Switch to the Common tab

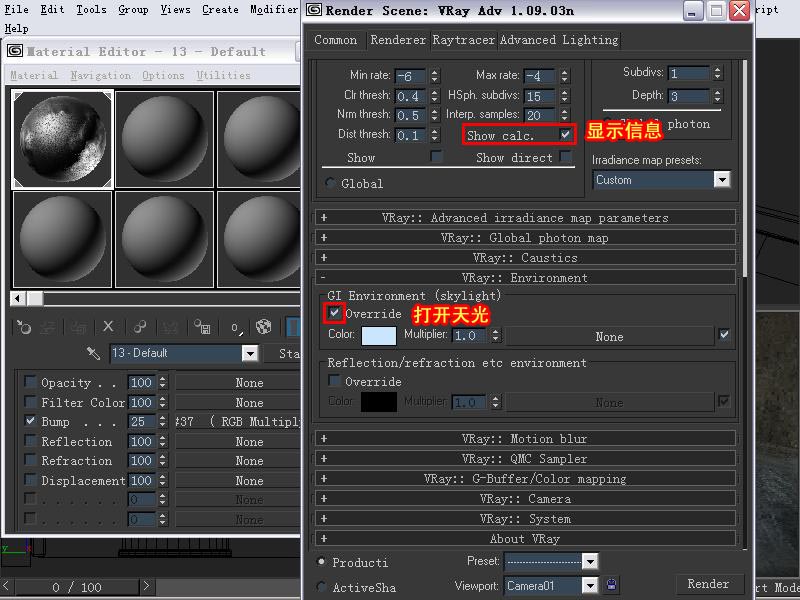(335, 40)
